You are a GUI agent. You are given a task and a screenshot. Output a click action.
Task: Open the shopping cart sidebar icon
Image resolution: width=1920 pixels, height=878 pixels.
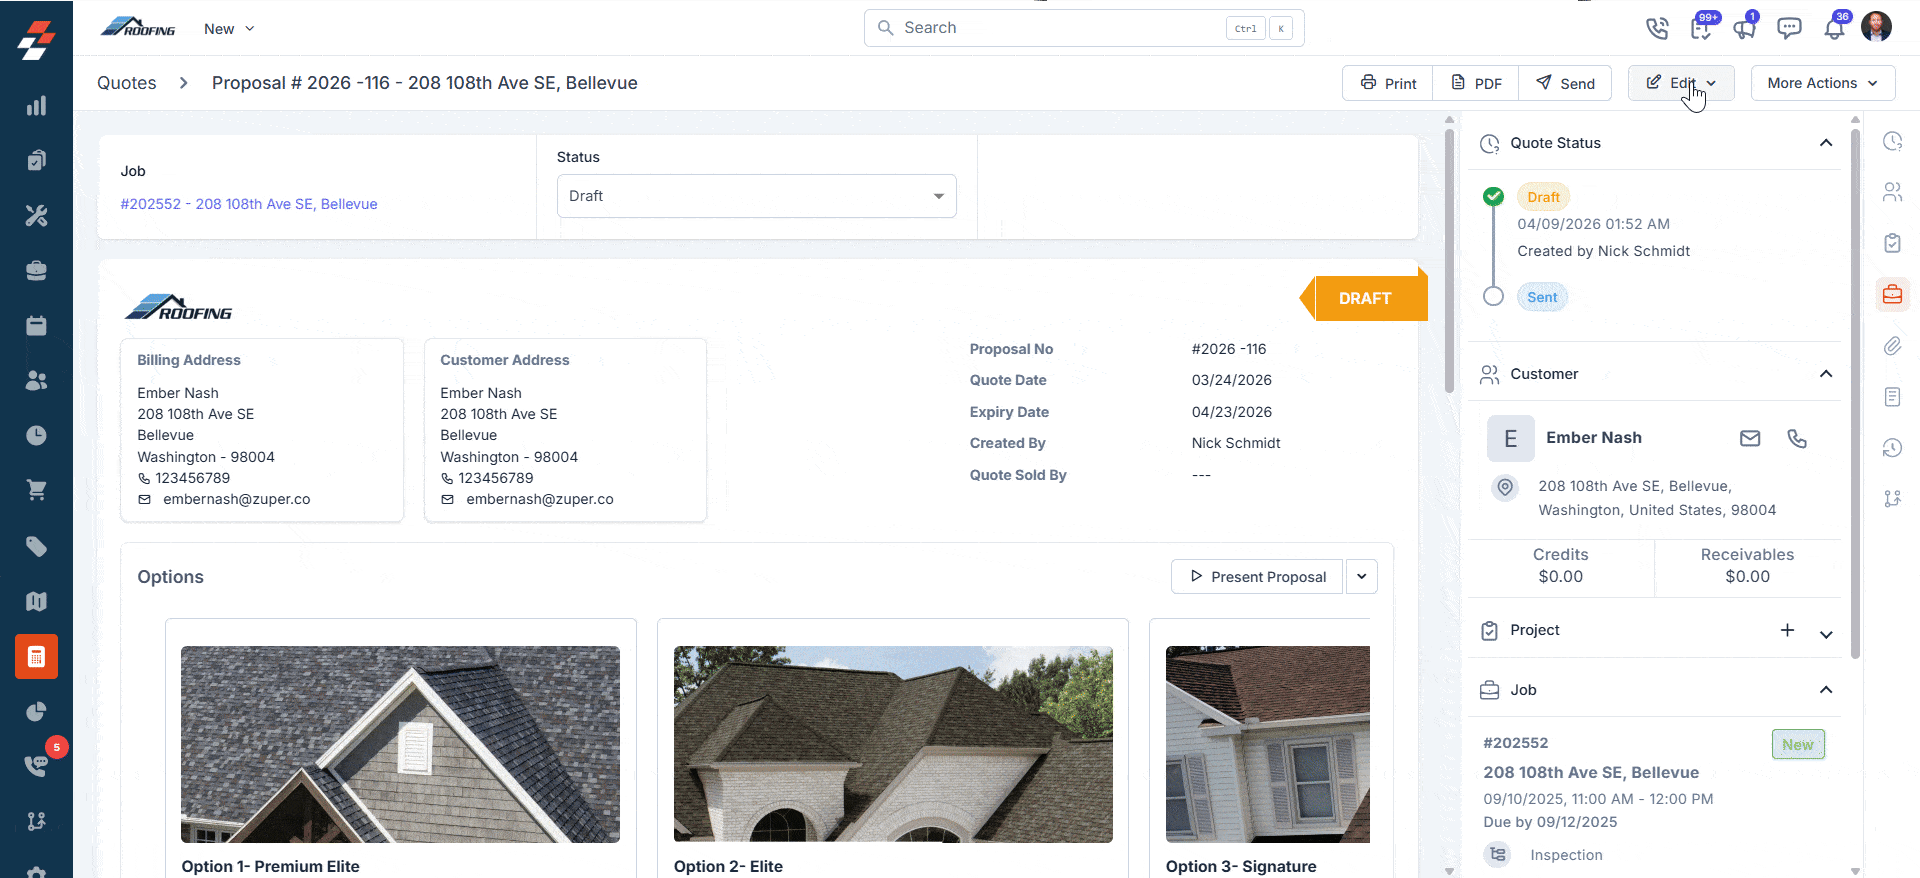(36, 490)
